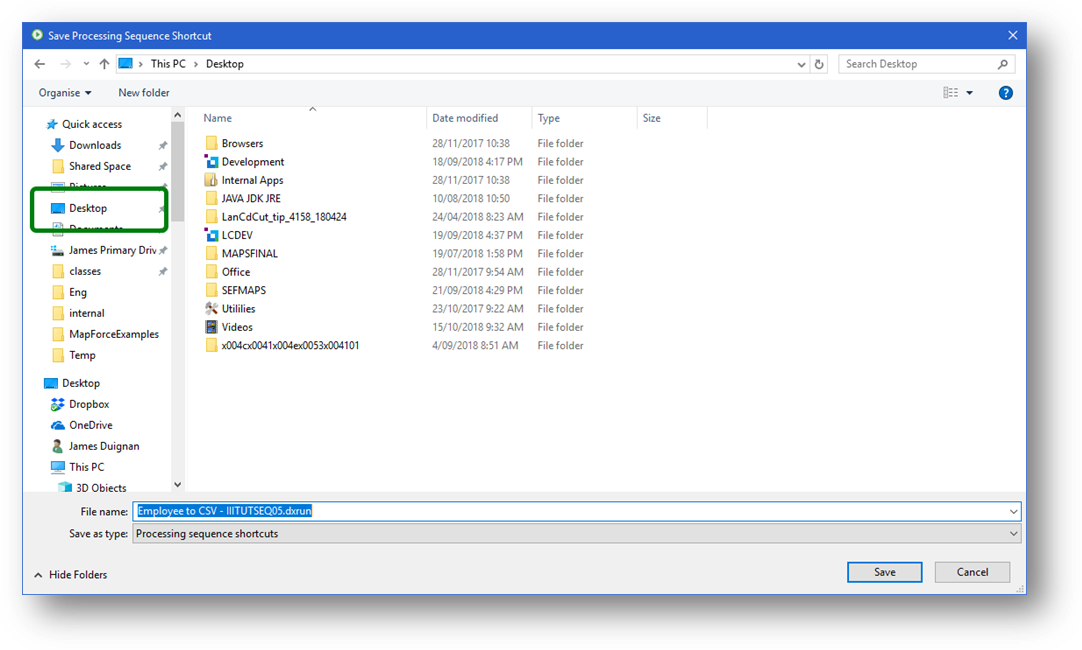Image resolution: width=1082 pixels, height=650 pixels.
Task: Select the Desktop root tree node
Action: pos(80,383)
